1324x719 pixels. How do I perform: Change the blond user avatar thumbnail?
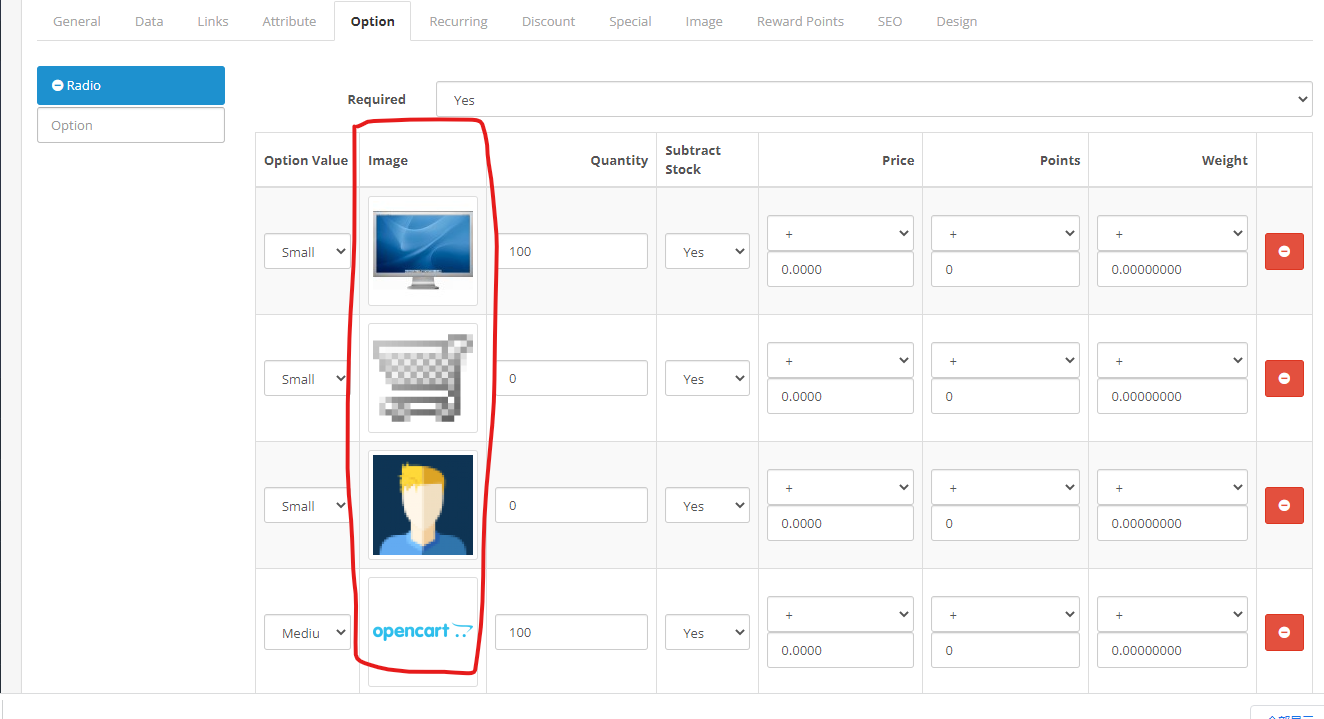pos(423,505)
